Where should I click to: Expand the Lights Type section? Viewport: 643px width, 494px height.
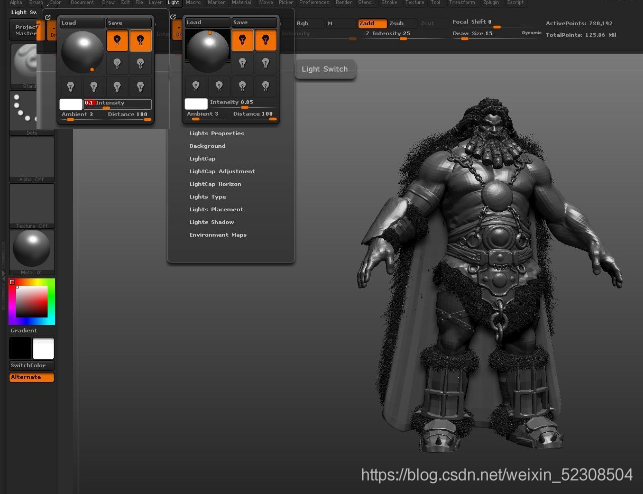tap(207, 197)
